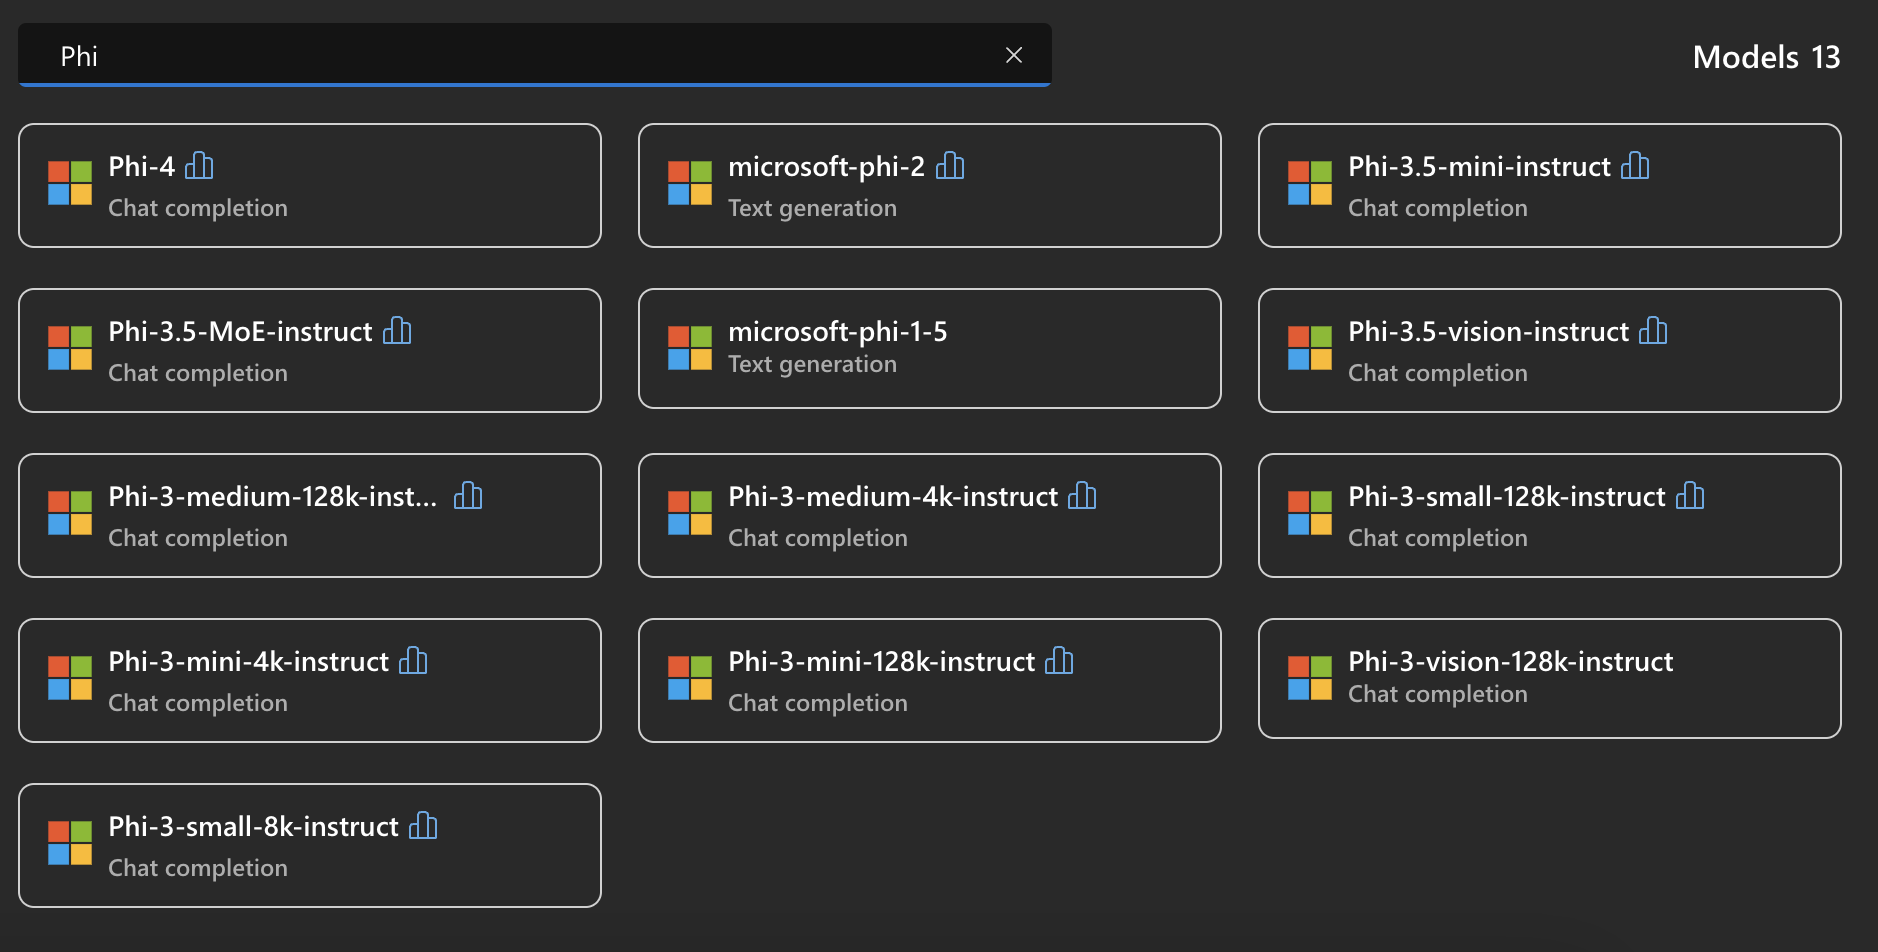The width and height of the screenshot is (1878, 952).
Task: Click Microsoft logo on Phi-3-medium-128k-inst… card
Action: point(70,513)
